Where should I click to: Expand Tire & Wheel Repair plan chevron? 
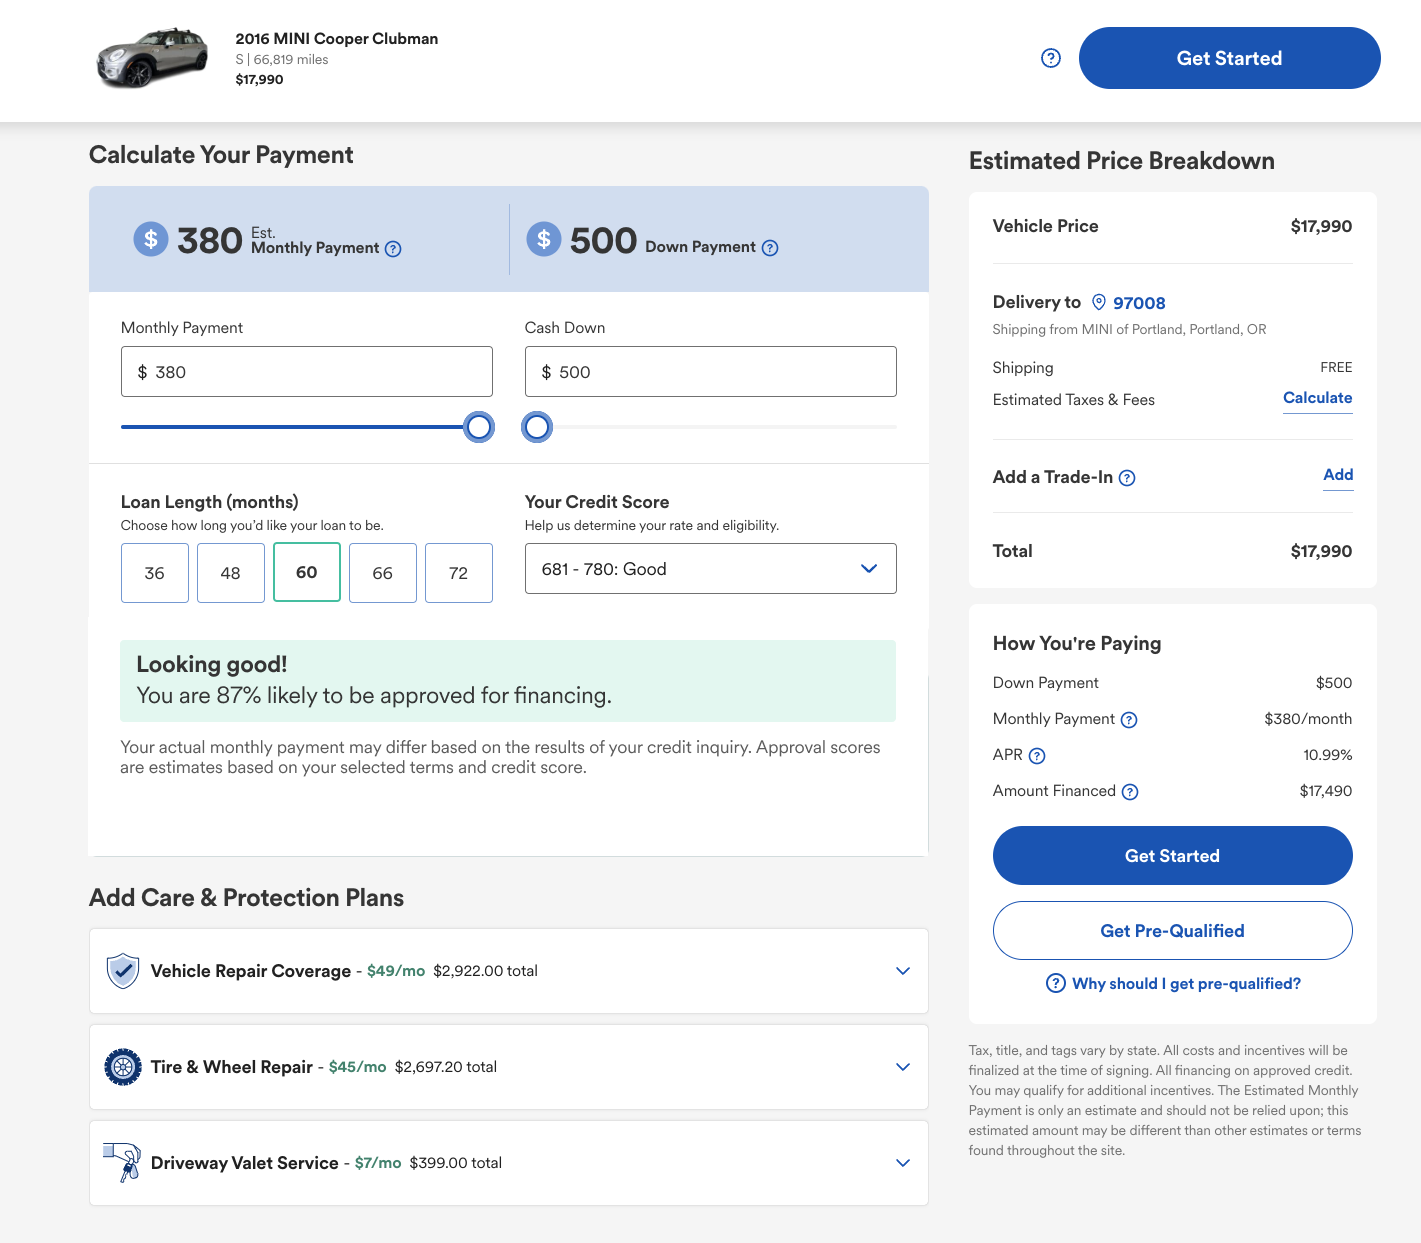903,1067
